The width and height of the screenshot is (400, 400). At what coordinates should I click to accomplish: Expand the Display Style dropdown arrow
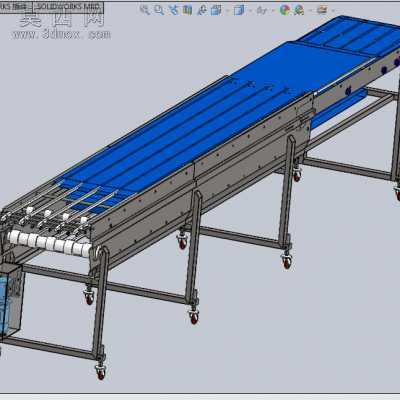tap(250, 11)
